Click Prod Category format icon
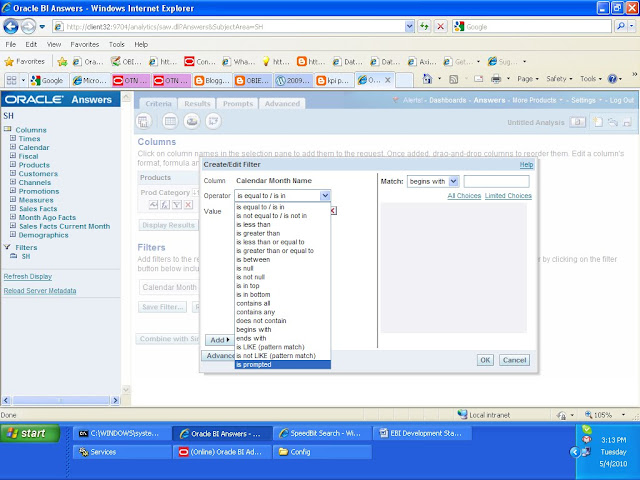This screenshot has width=640, height=480. pos(153,205)
